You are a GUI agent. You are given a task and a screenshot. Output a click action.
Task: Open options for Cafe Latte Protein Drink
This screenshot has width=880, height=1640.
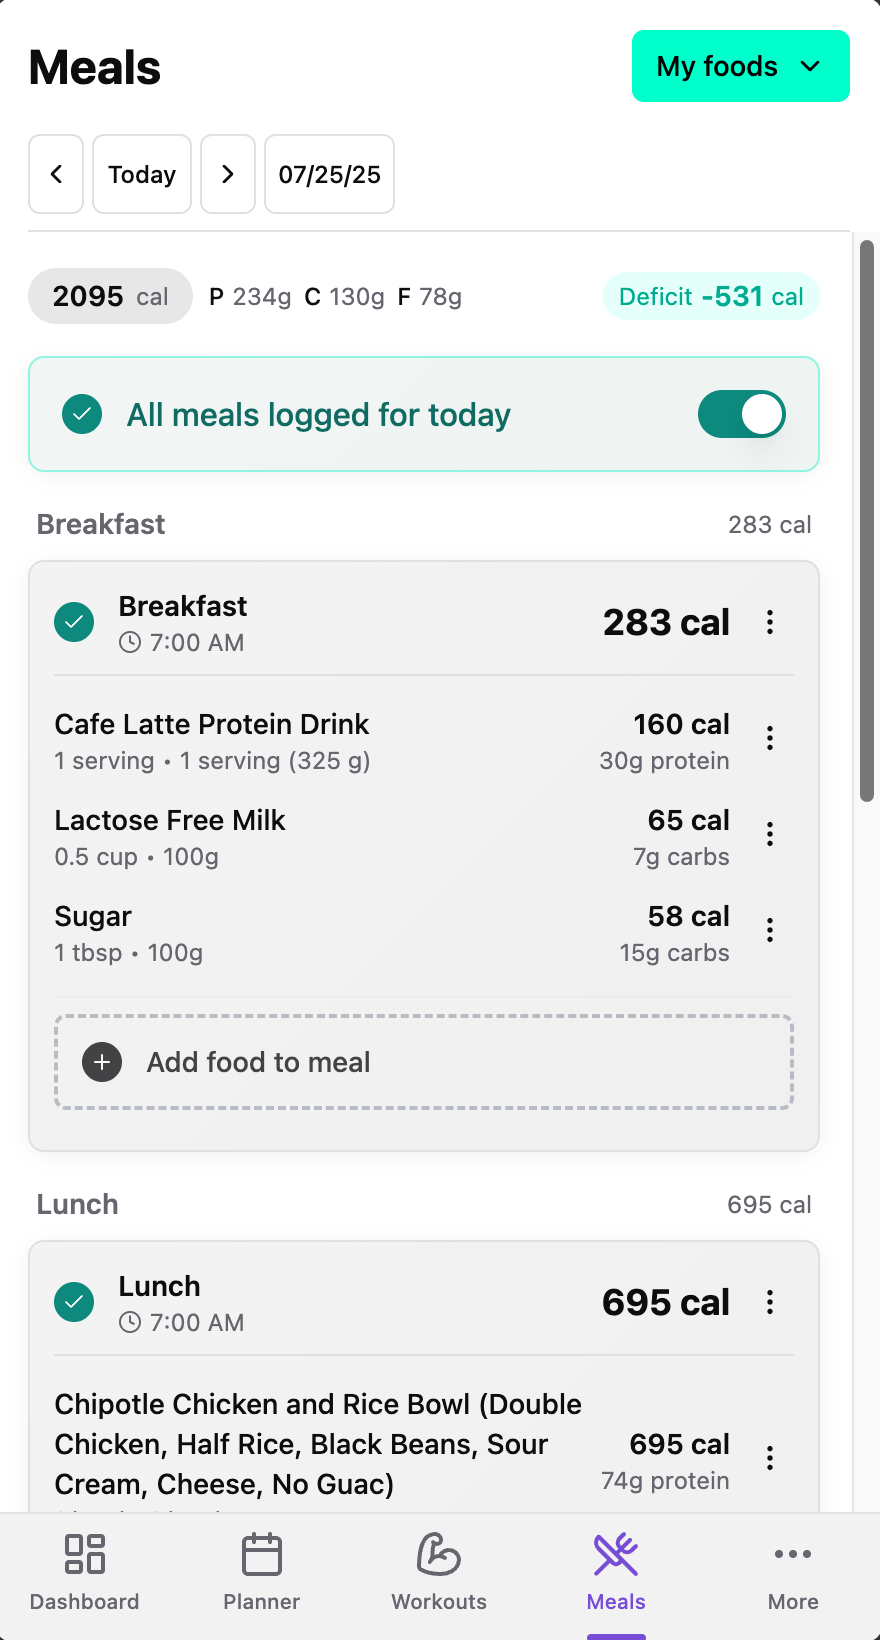770,738
